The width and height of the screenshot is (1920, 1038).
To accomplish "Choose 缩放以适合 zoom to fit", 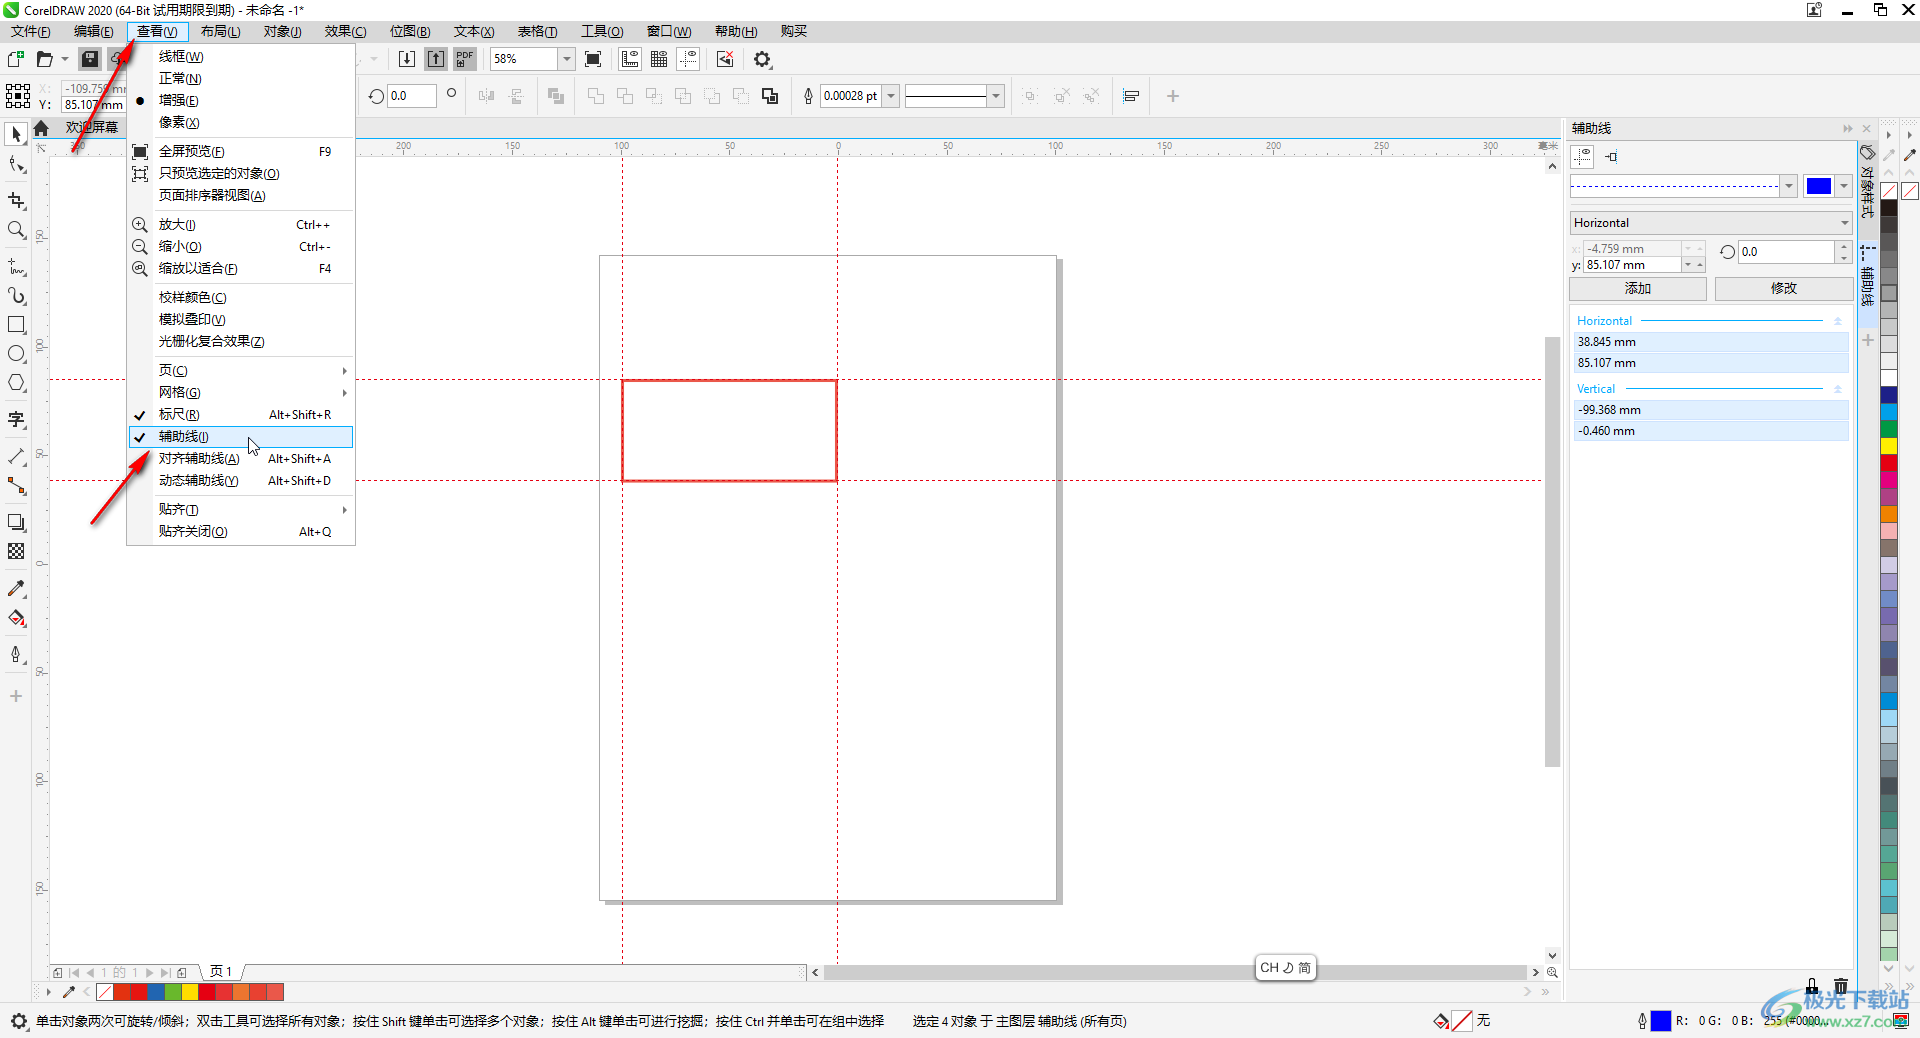I will pos(241,269).
